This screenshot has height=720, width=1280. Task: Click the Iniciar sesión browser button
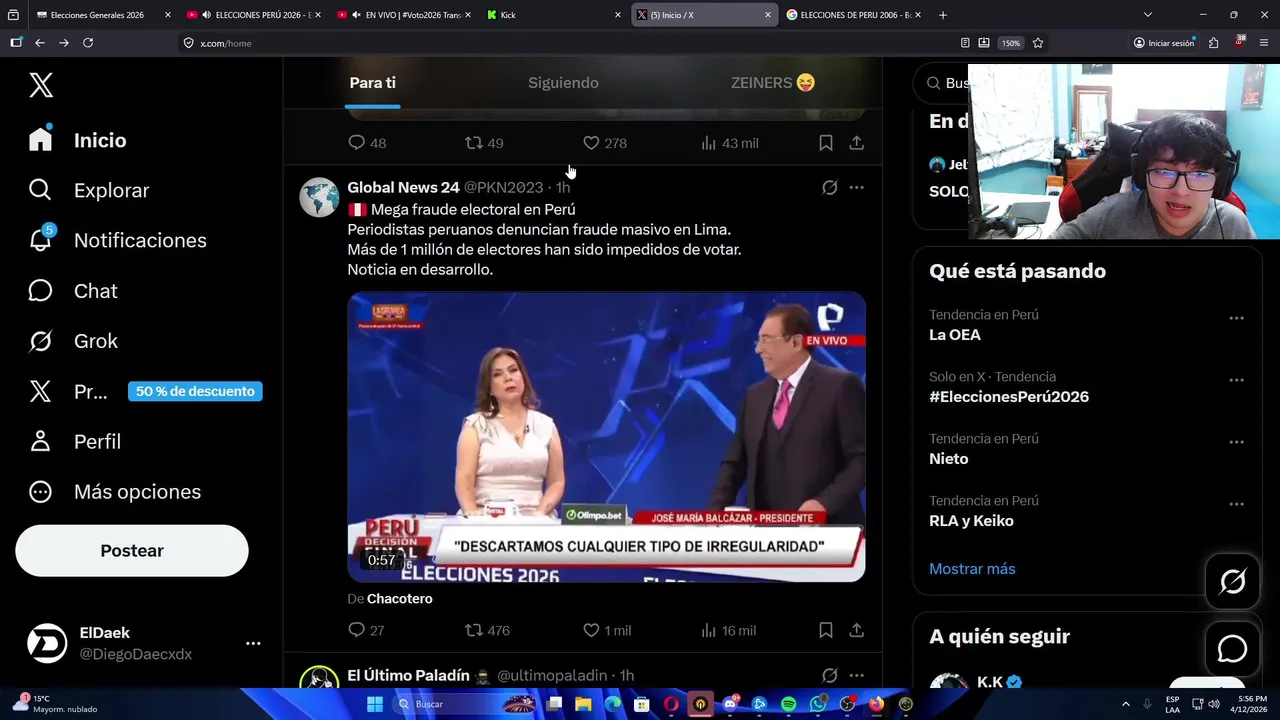pyautogui.click(x=1164, y=43)
